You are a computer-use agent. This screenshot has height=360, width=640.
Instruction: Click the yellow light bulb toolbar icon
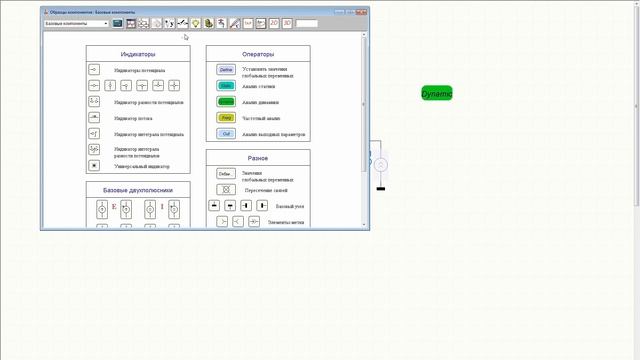point(196,24)
